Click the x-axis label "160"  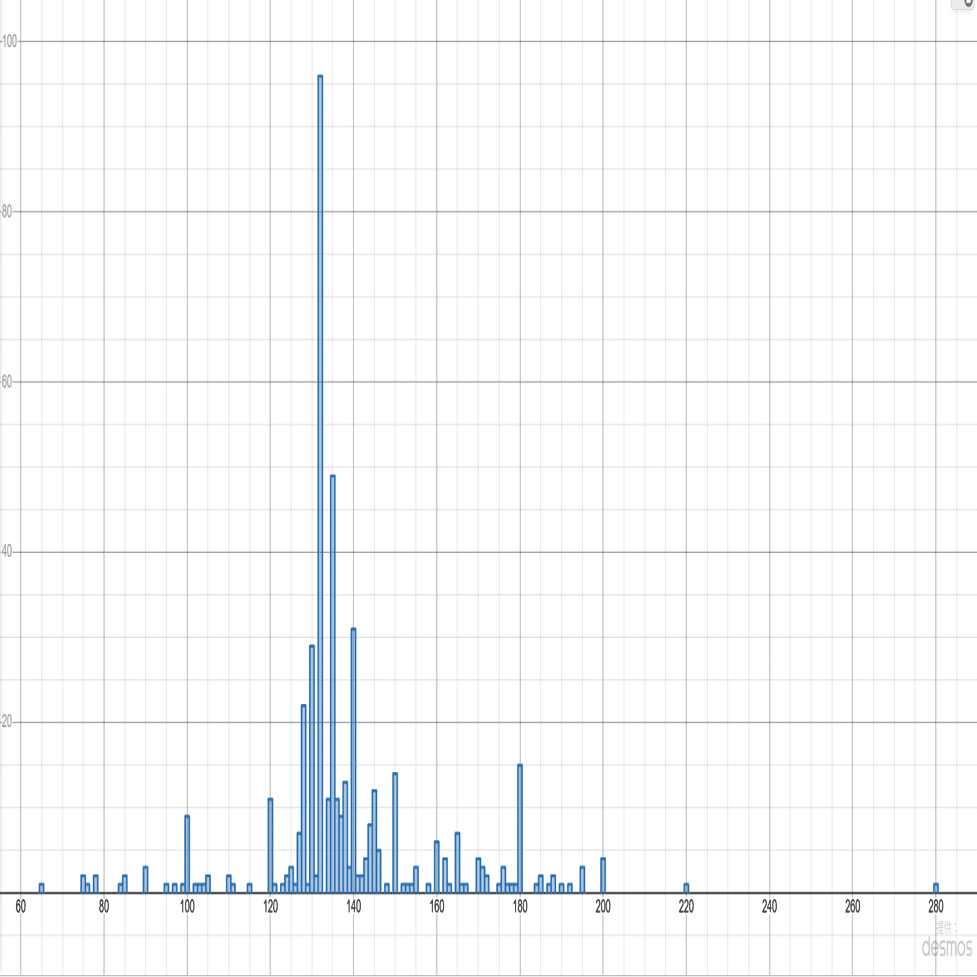point(437,907)
